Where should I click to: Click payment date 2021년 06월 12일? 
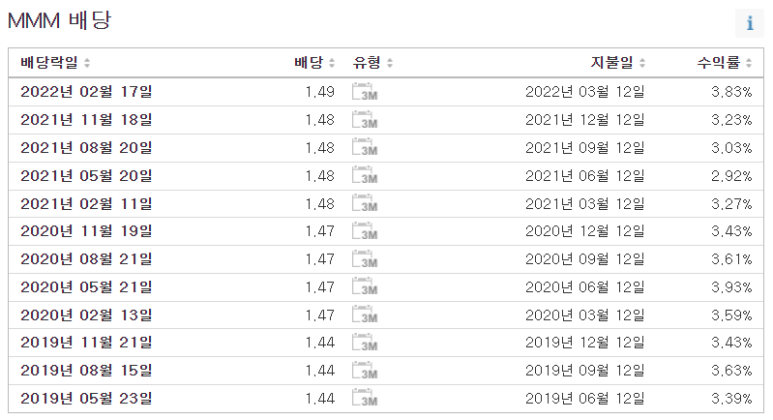pos(585,176)
